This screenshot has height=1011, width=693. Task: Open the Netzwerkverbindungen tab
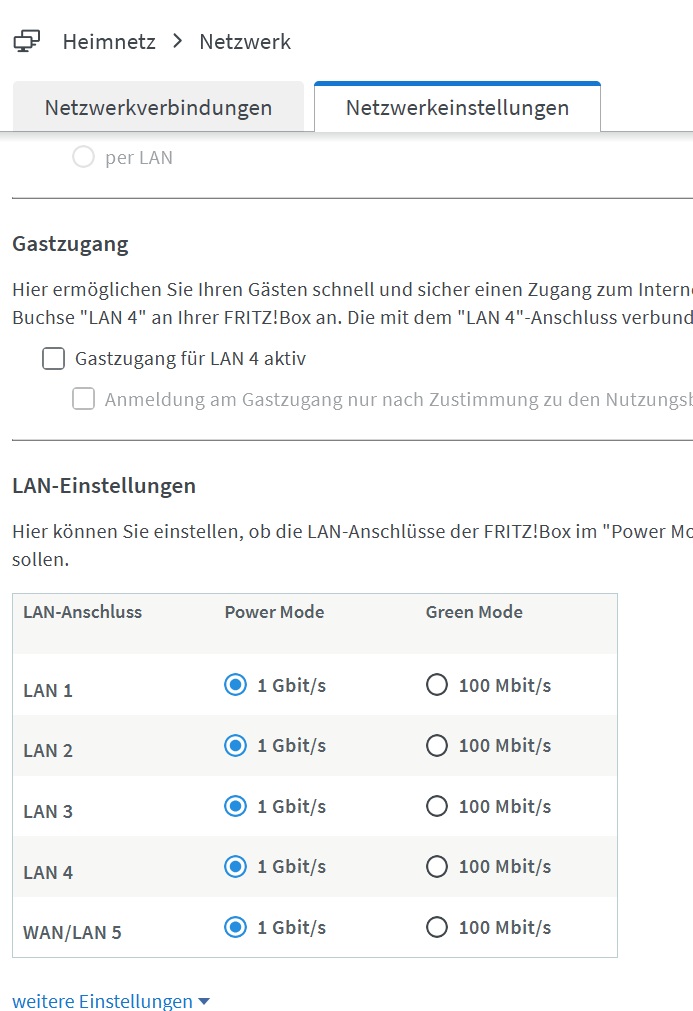(158, 108)
